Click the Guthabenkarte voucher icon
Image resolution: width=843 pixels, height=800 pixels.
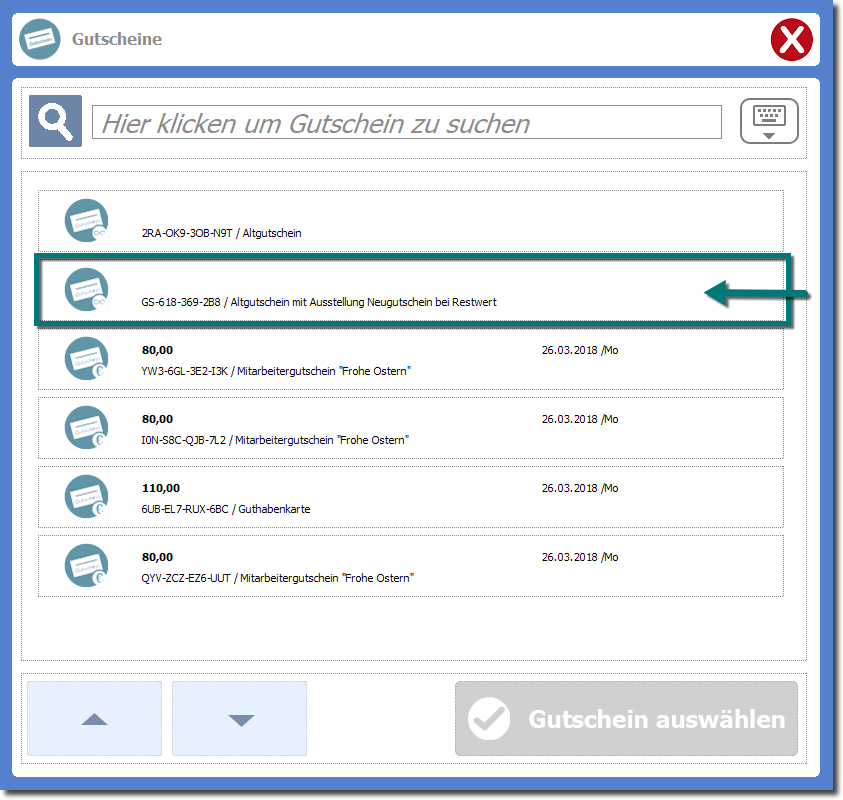tap(86, 497)
